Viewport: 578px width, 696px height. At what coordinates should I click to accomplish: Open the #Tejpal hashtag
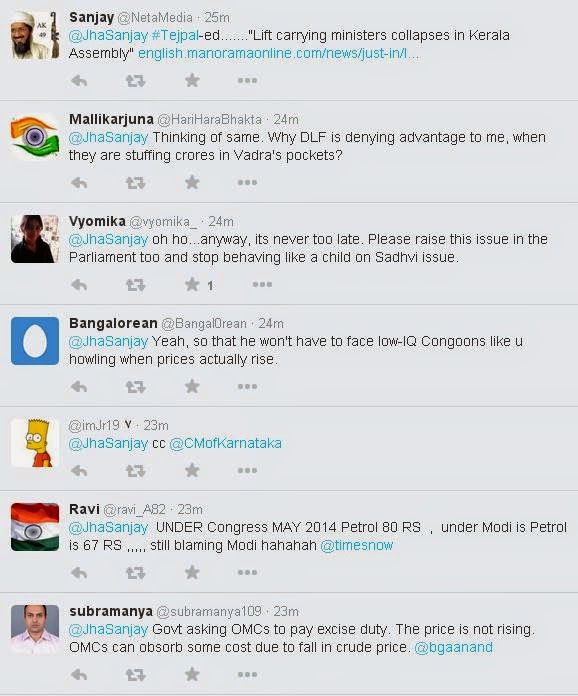point(175,35)
